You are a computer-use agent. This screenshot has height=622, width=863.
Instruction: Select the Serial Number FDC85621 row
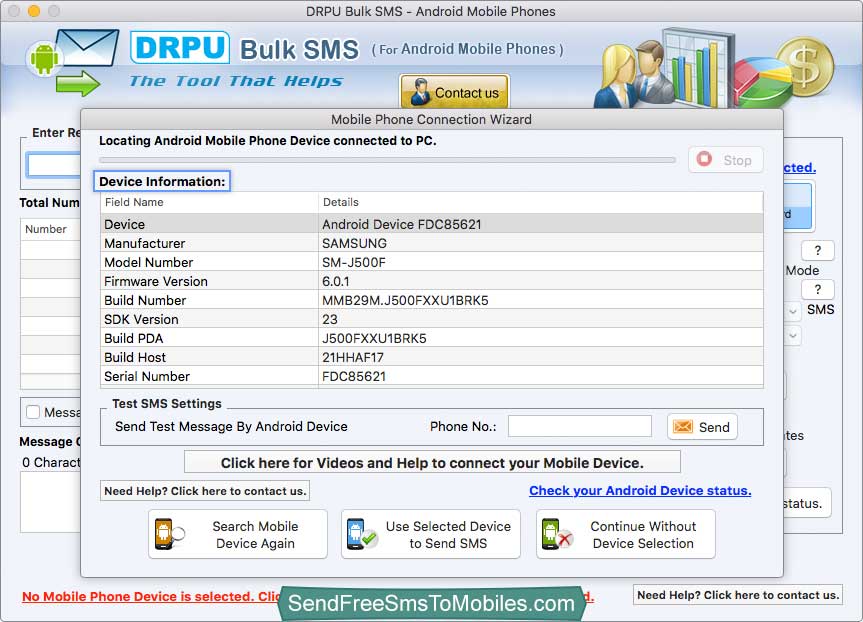(432, 376)
